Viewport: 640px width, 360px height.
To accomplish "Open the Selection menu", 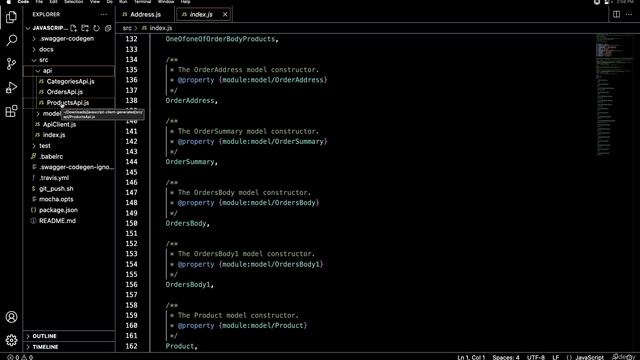I will click(73, 2).
